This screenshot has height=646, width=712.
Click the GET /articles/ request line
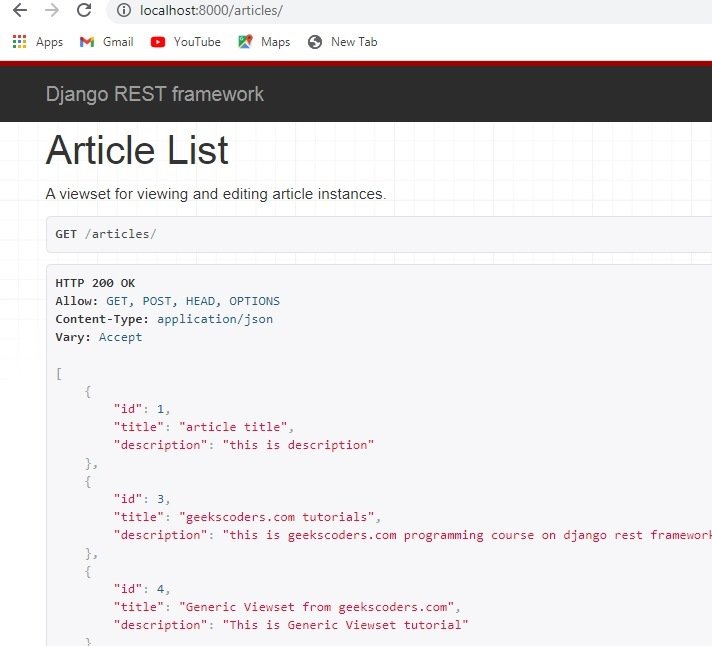106,234
